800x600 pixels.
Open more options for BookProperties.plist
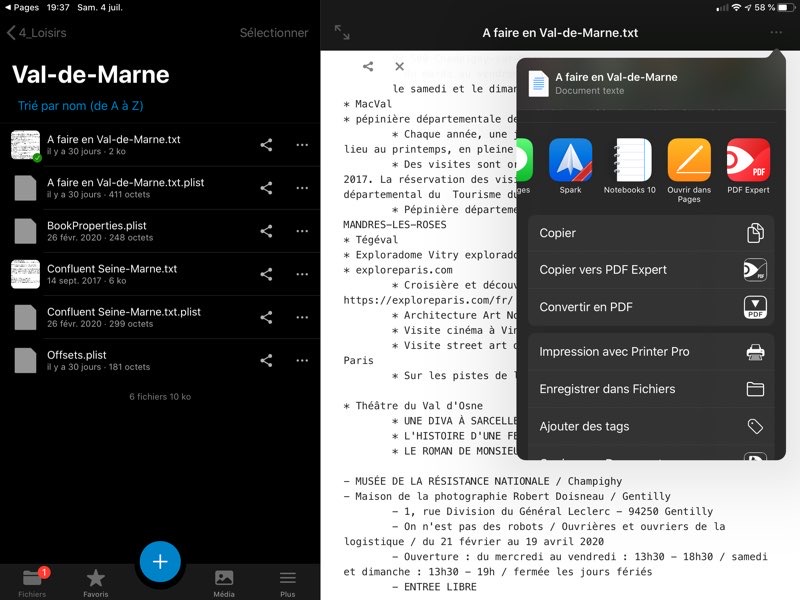pyautogui.click(x=302, y=231)
